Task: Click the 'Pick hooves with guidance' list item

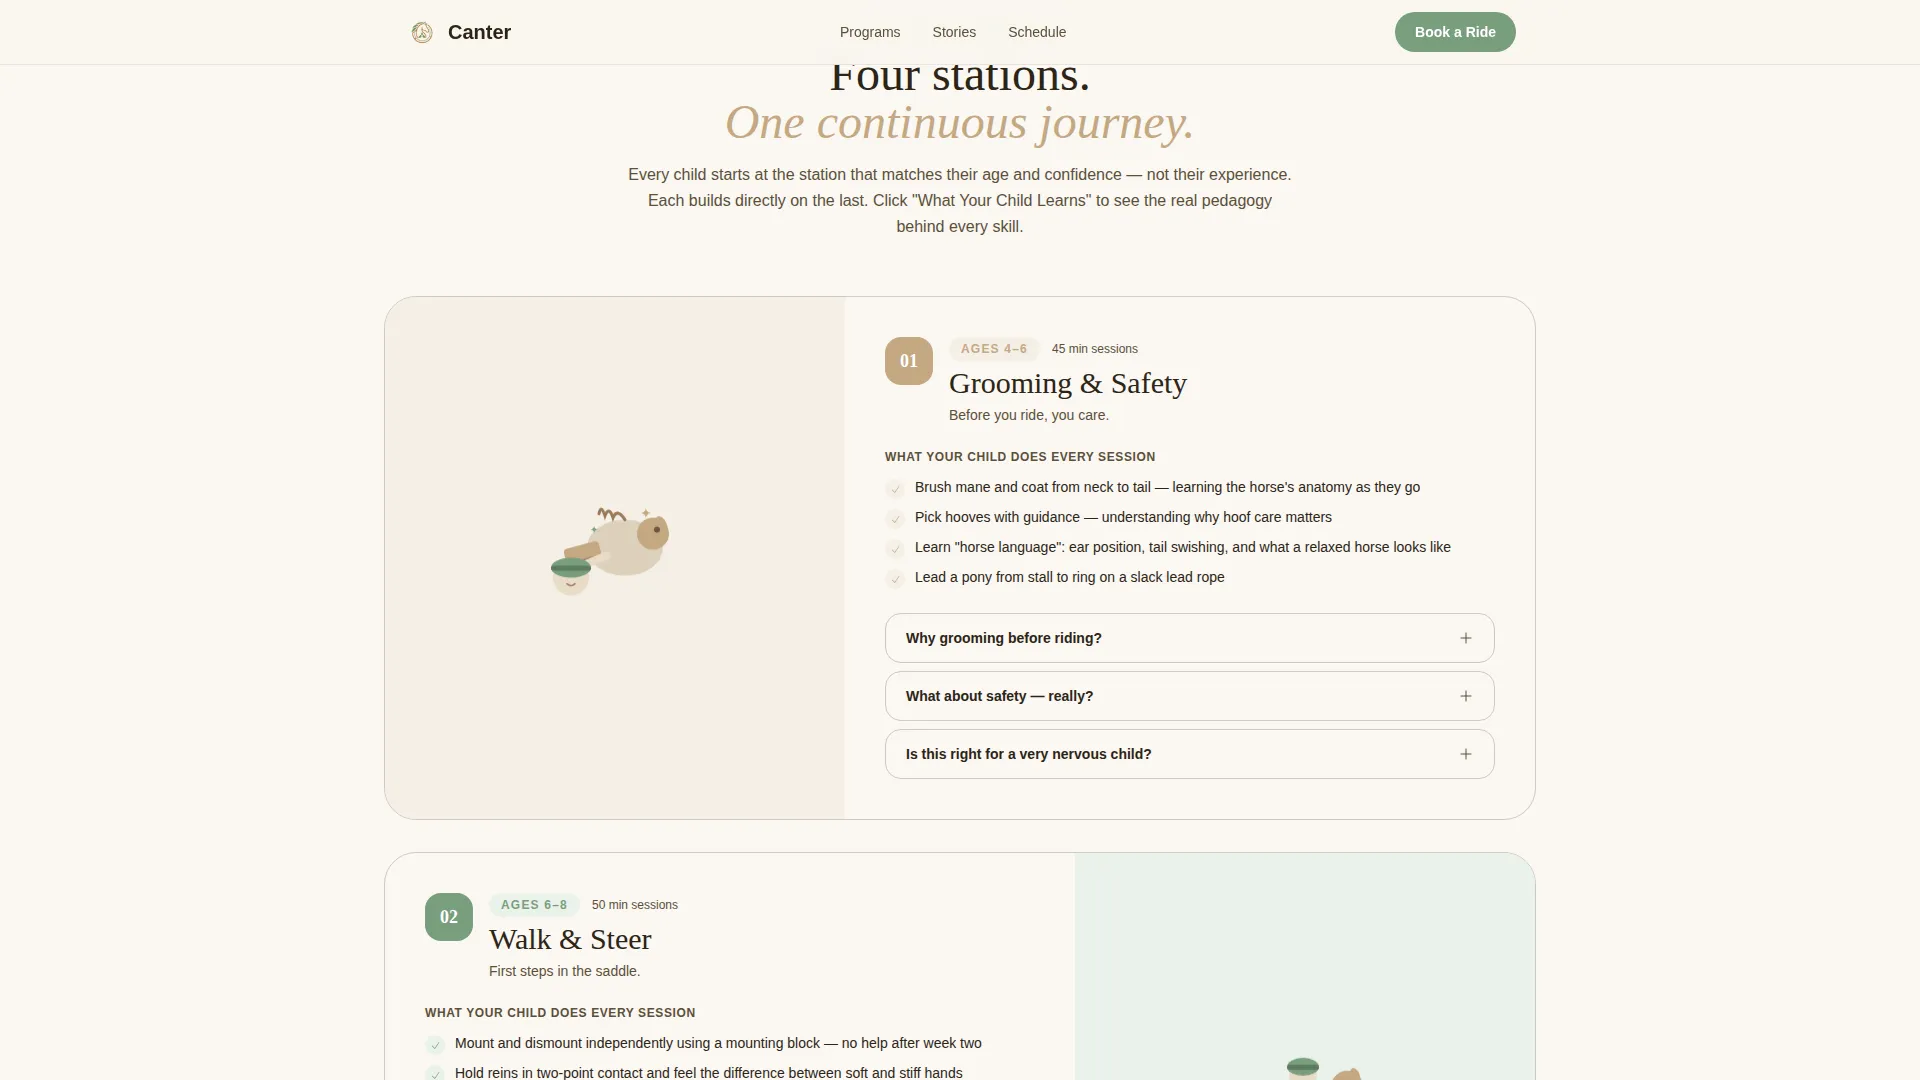Action: pos(1123,517)
